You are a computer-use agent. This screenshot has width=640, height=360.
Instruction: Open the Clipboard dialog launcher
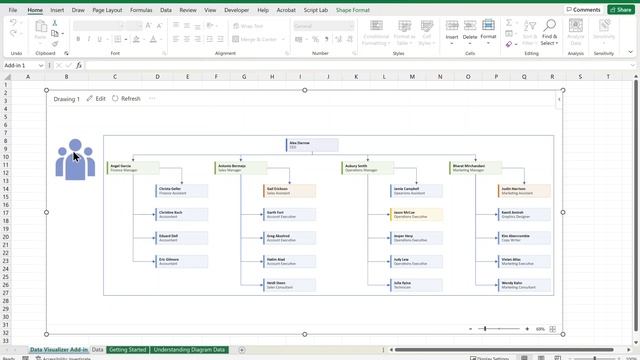click(x=66, y=53)
